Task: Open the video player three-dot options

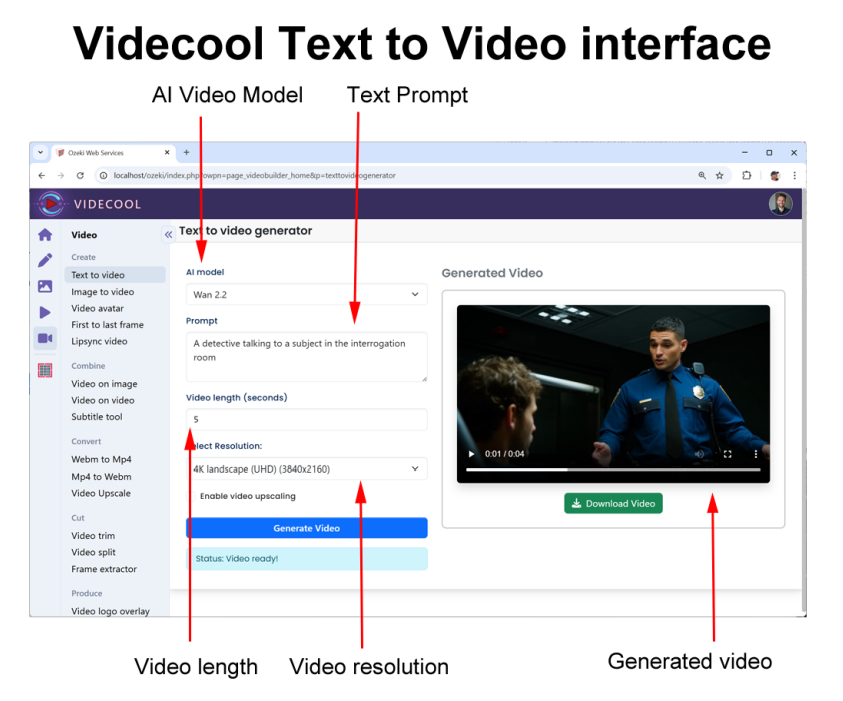Action: tap(755, 454)
